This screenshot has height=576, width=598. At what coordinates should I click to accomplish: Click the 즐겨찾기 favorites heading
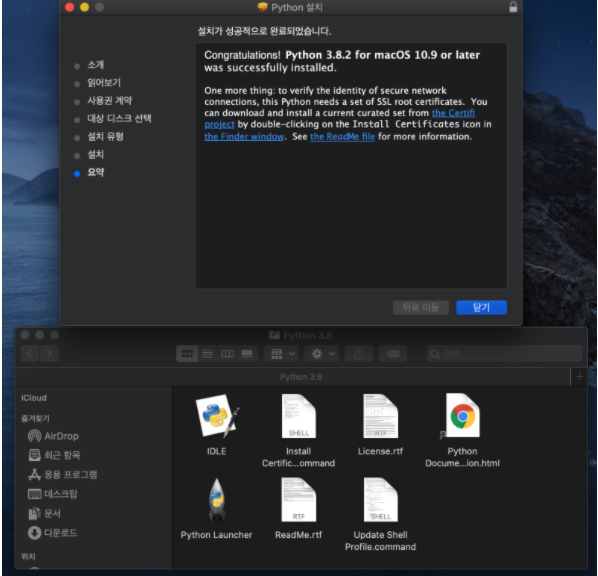[35, 418]
